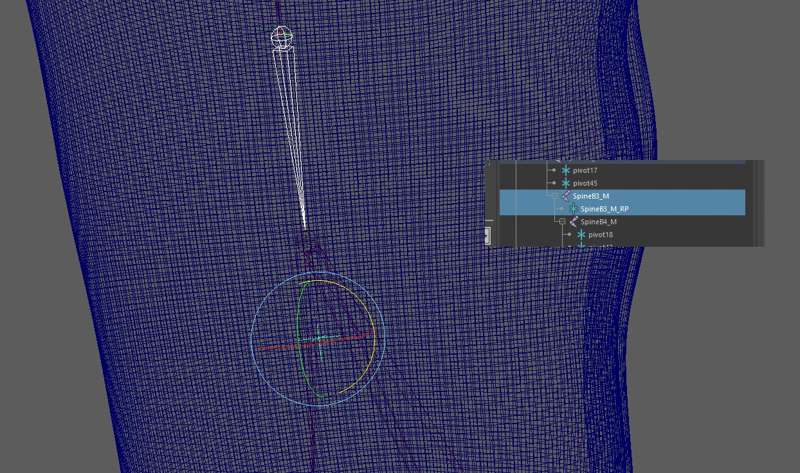Screen dimensions: 800x473
Task: Click the pivot18 locator icon
Action: tap(580, 235)
